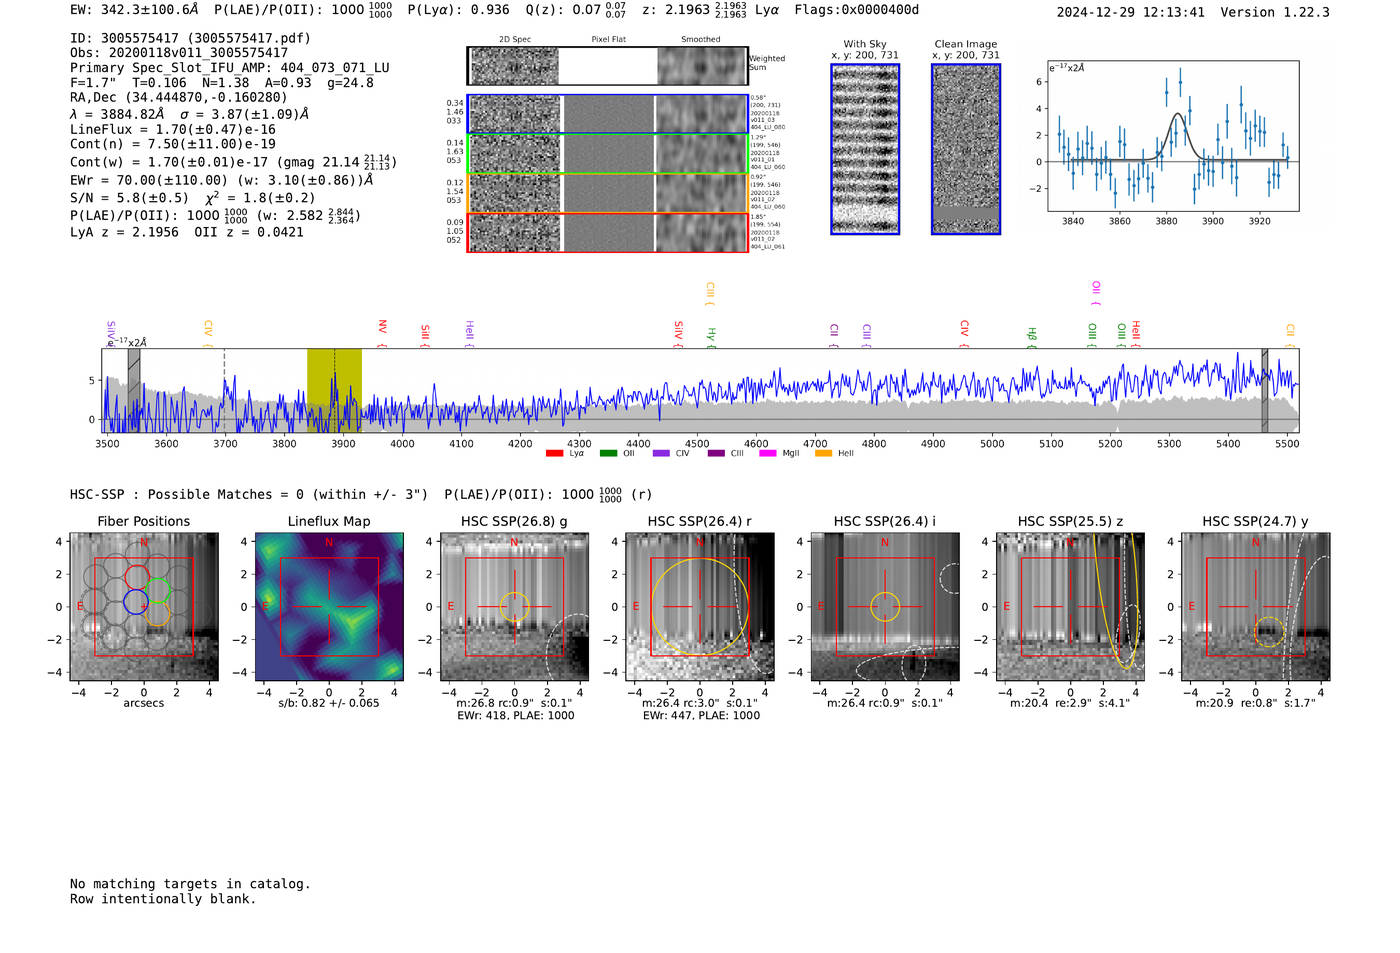Click the hatched gray band near 3540Å
This screenshot has height=953, width=1400.
(134, 390)
